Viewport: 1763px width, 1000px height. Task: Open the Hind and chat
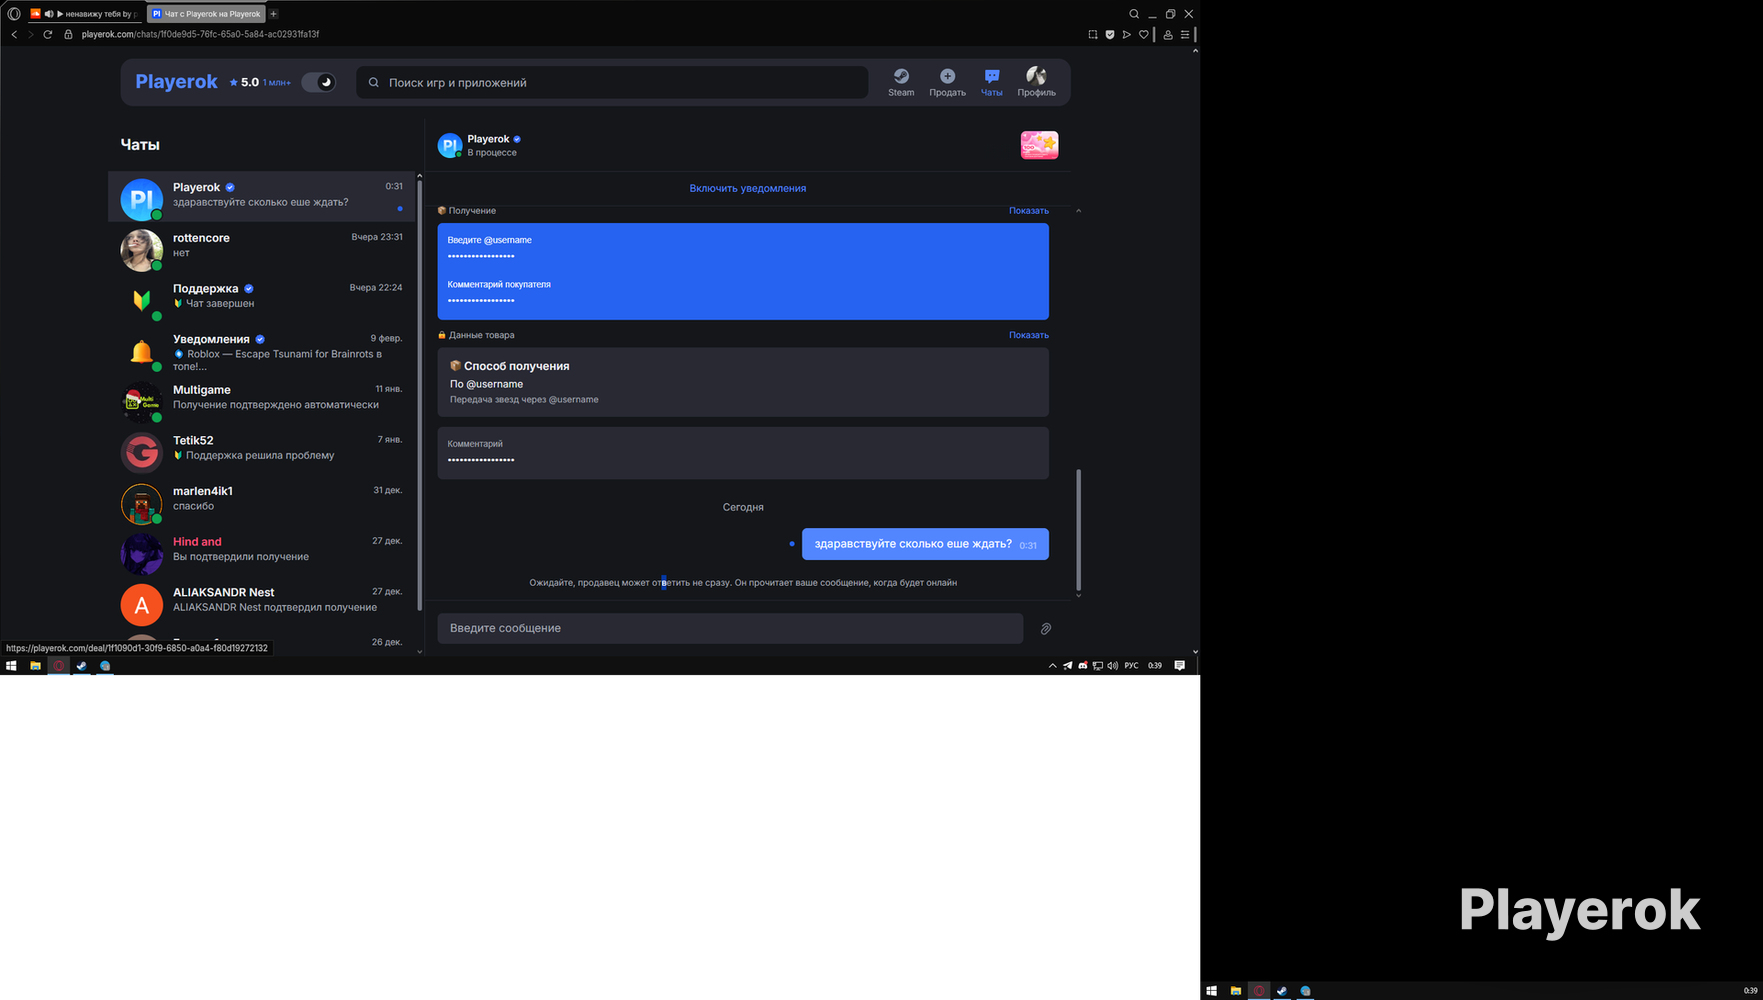click(262, 550)
